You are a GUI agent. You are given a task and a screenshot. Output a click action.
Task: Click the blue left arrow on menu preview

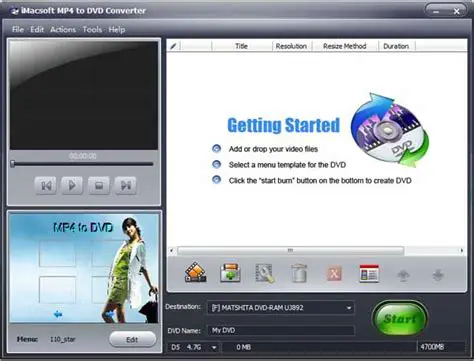click(x=58, y=314)
